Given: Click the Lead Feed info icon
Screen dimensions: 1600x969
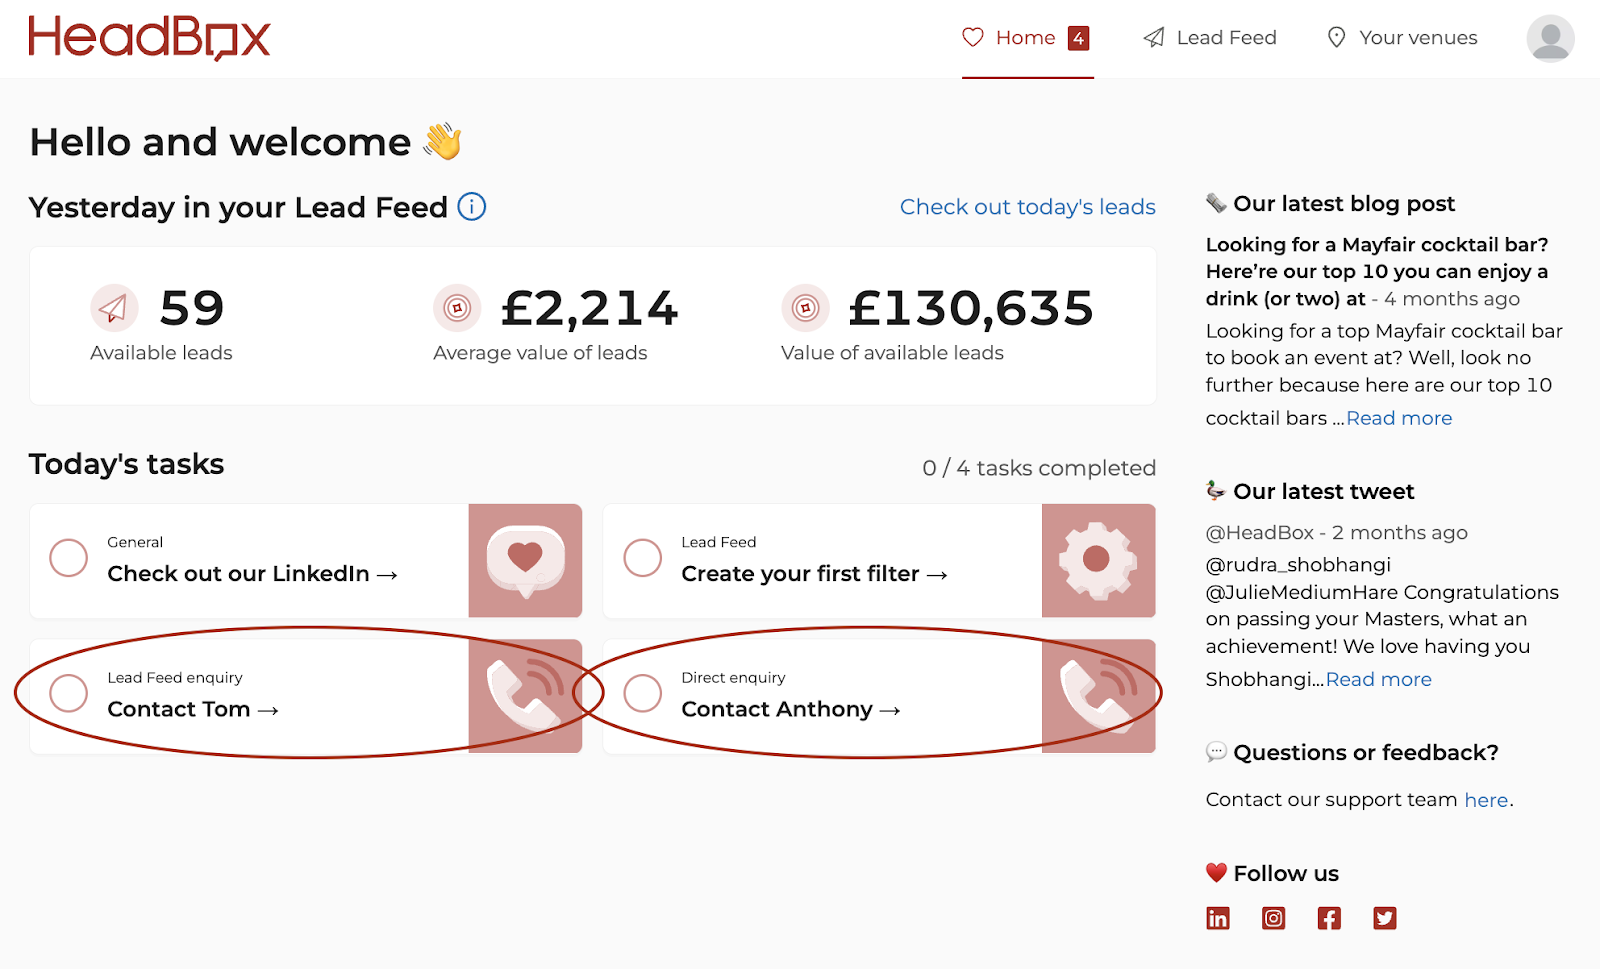Looking at the screenshot, I should [472, 207].
